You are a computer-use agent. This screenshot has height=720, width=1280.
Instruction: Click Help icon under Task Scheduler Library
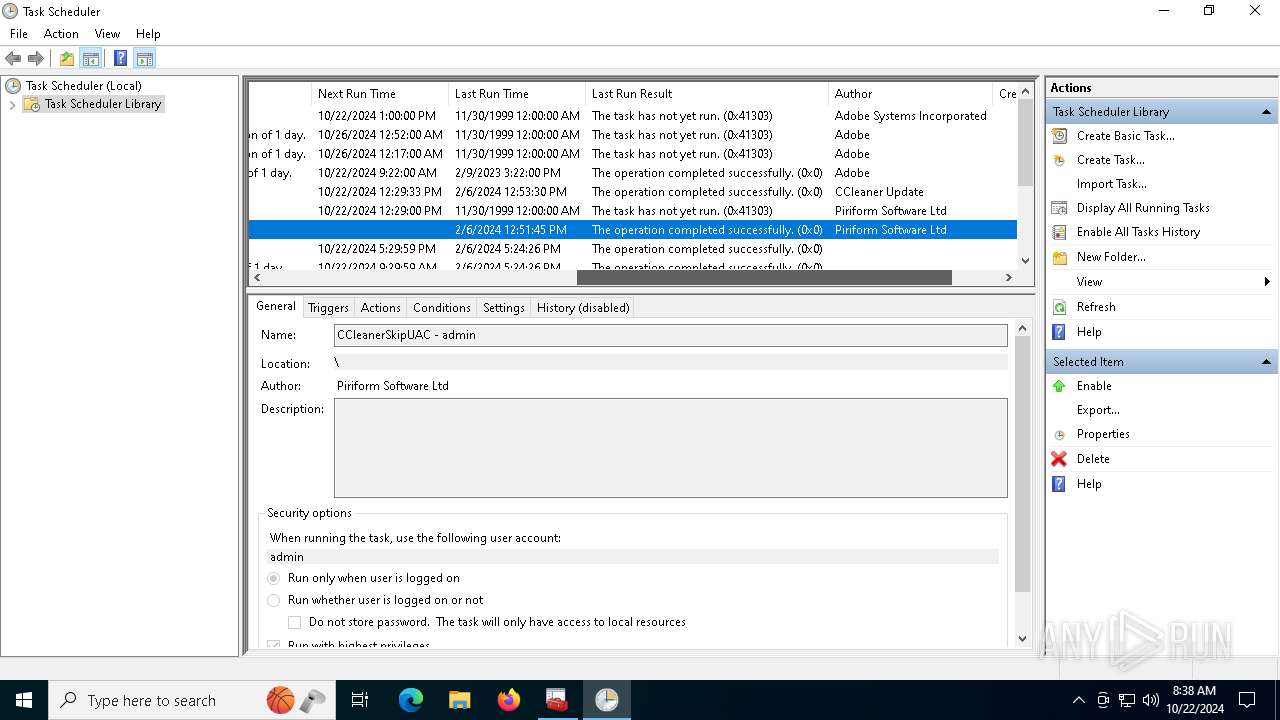tap(1059, 332)
